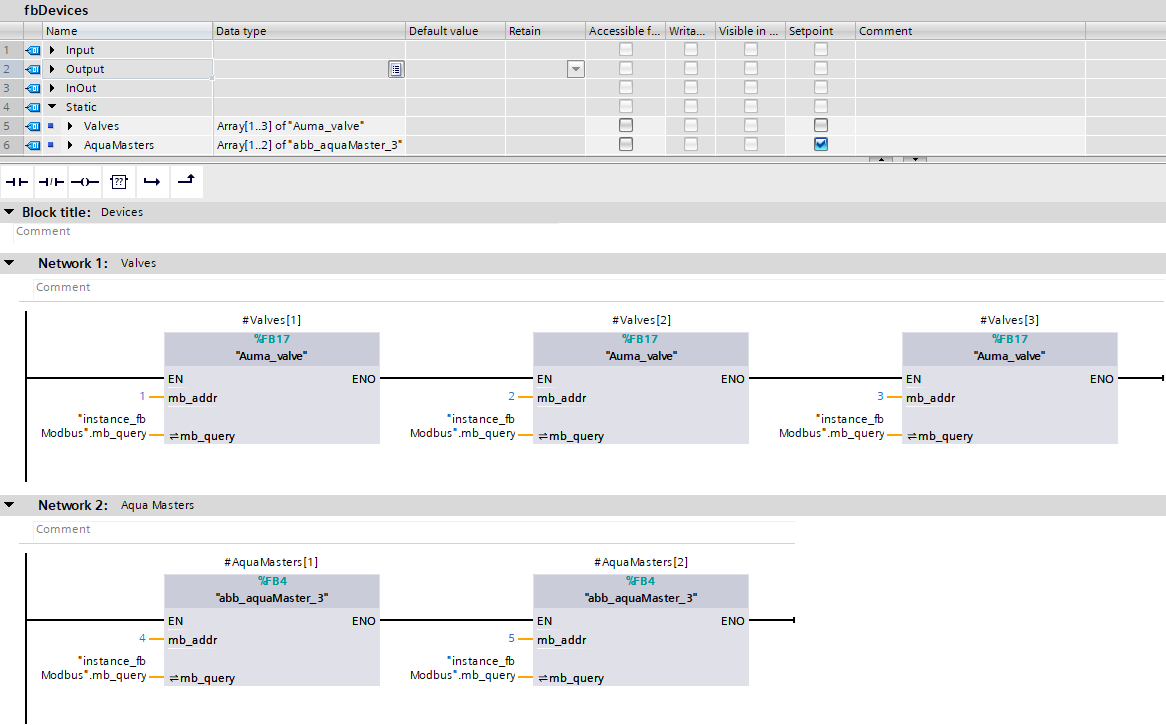
Task: Select the #Valves[1] function block
Action: tap(271, 388)
